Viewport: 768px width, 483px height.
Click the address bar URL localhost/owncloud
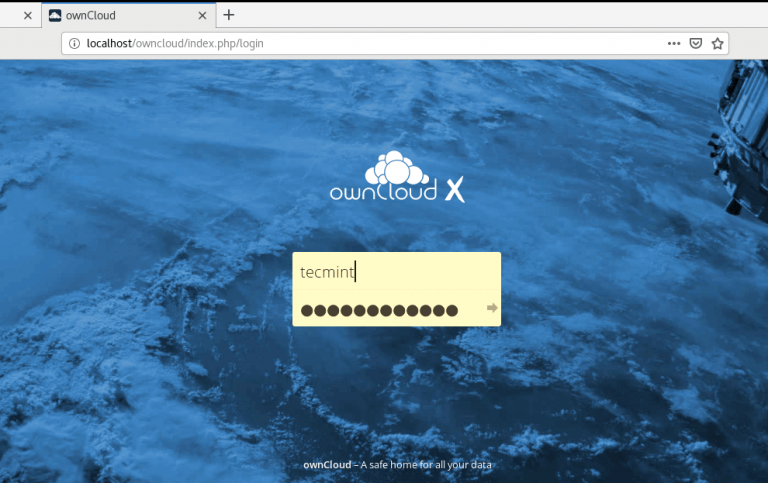[175, 44]
